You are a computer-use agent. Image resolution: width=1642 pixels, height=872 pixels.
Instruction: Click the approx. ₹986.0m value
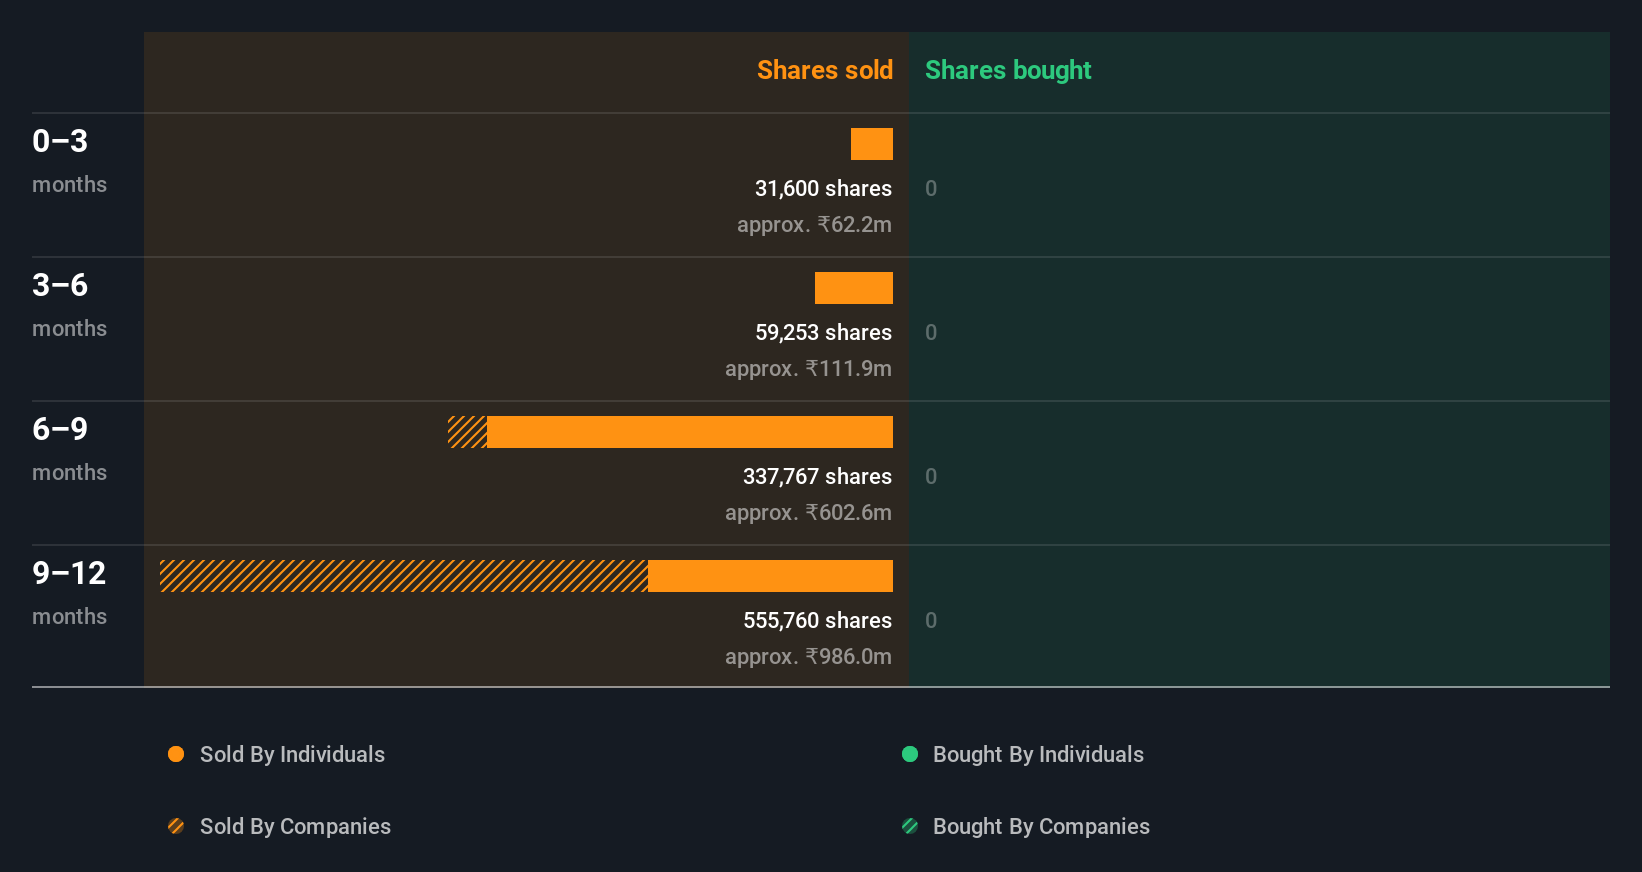coord(808,656)
